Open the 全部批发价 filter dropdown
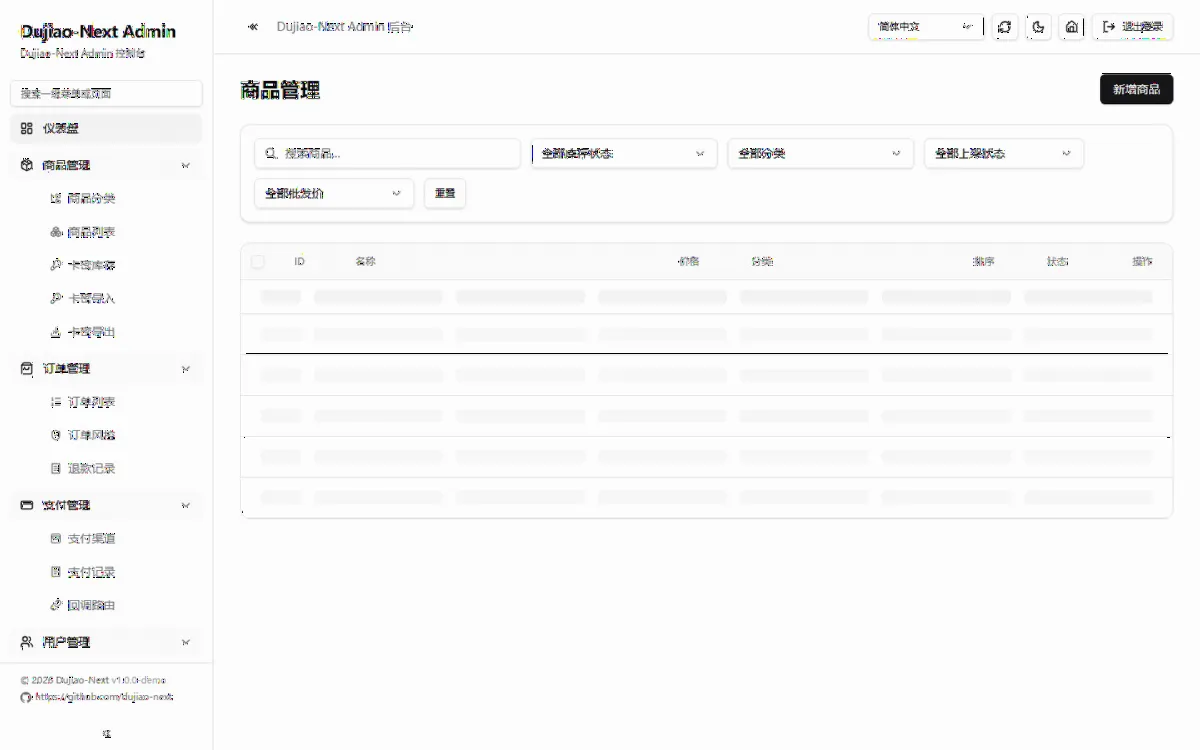This screenshot has height=750, width=1200. click(x=333, y=193)
